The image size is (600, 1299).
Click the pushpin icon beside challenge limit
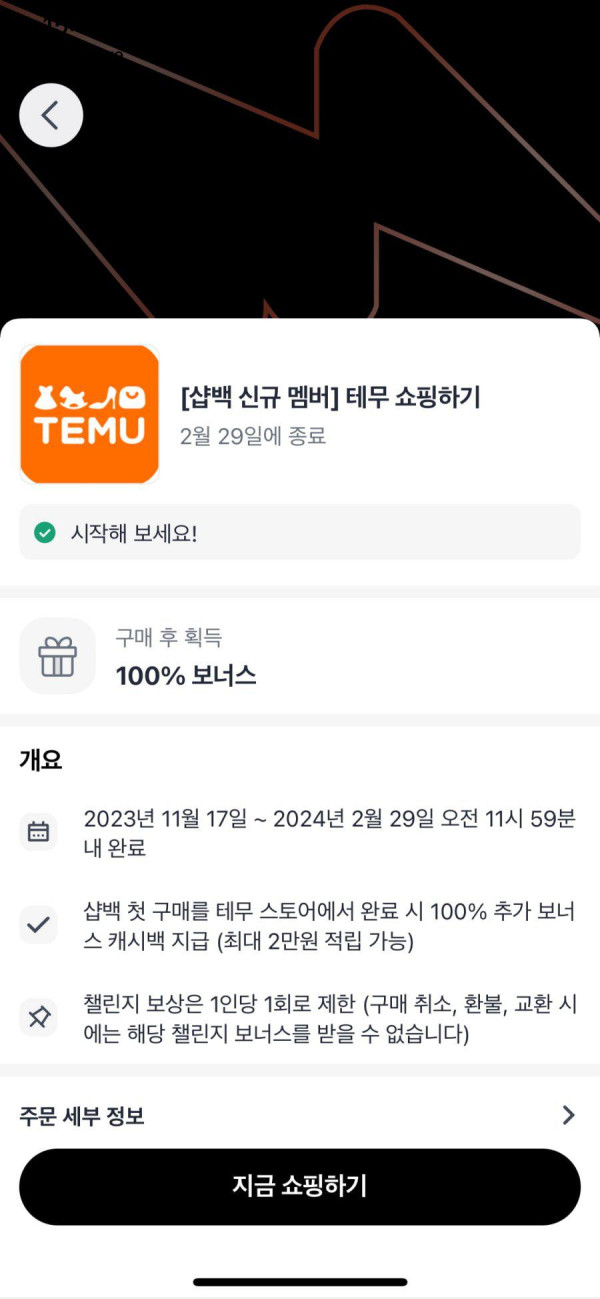coord(38,1018)
